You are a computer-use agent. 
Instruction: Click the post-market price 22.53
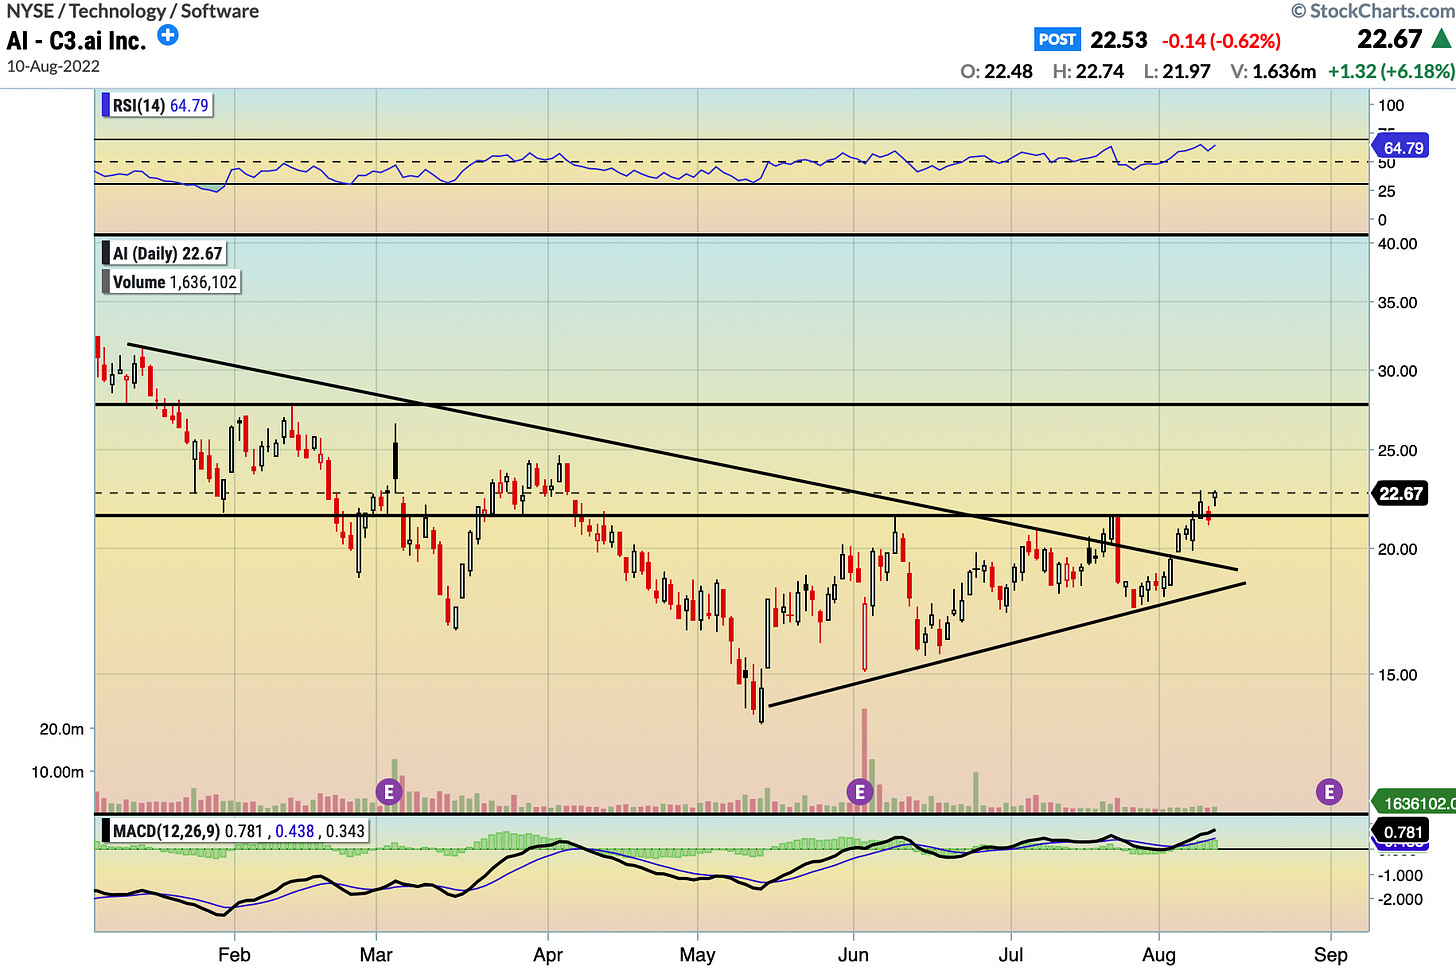click(1119, 40)
